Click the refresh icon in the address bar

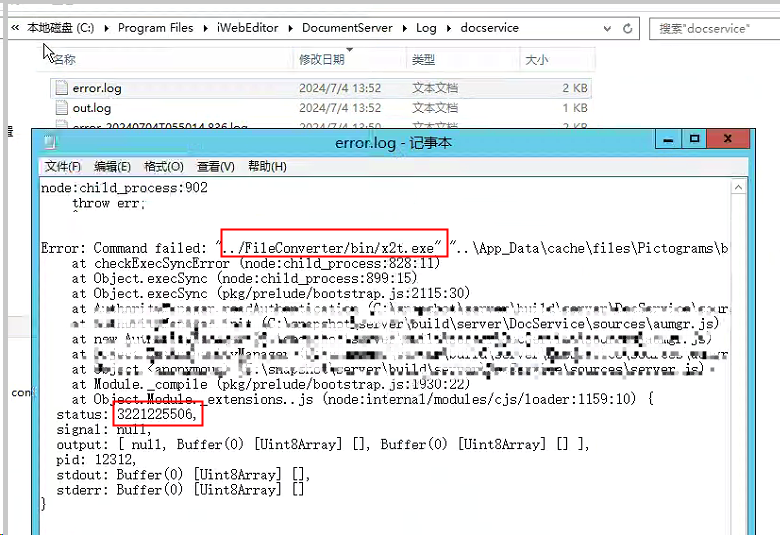(628, 28)
